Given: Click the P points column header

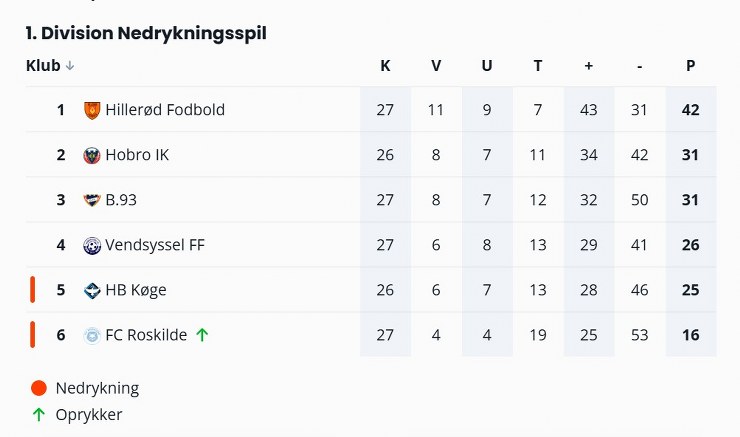Looking at the screenshot, I should coord(690,66).
